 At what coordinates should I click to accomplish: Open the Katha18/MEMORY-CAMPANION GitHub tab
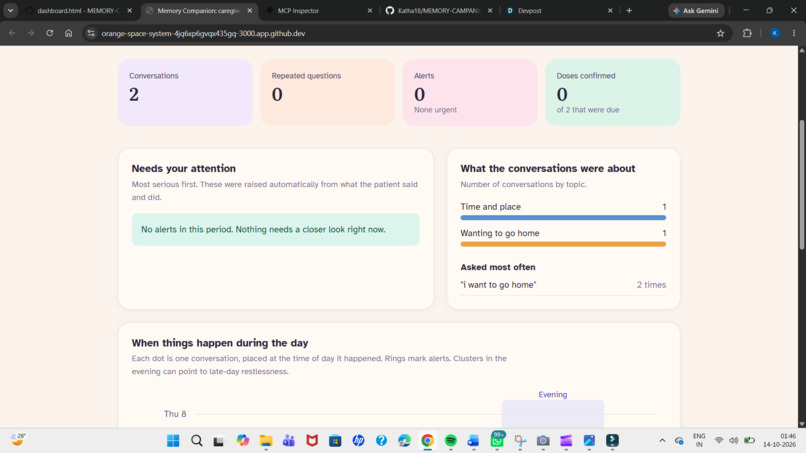click(437, 10)
